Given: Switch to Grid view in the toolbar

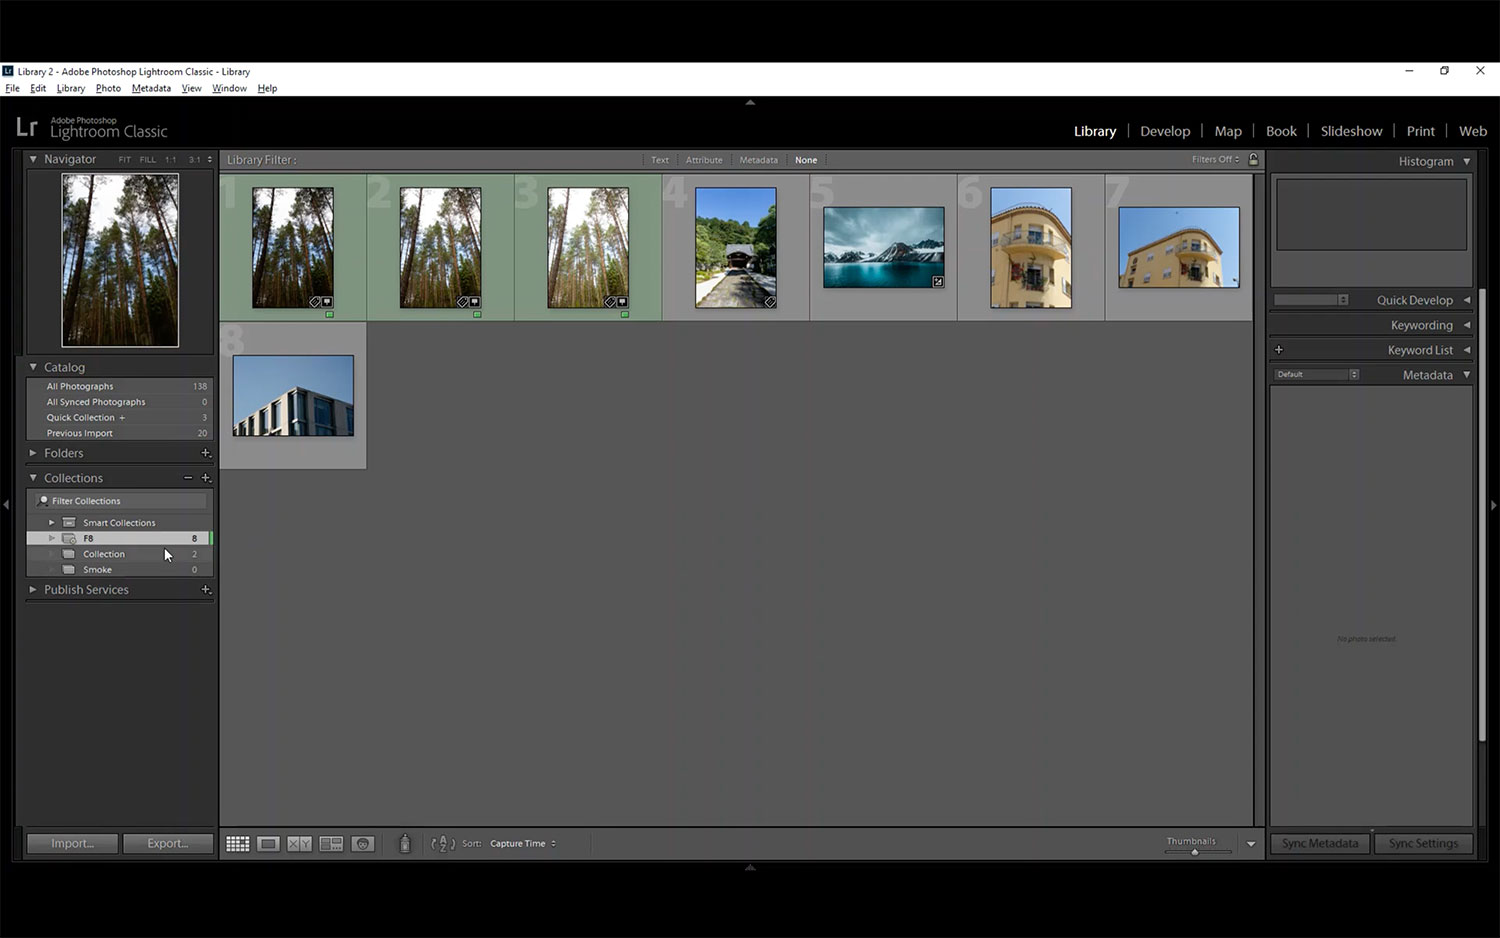Looking at the screenshot, I should [x=237, y=844].
